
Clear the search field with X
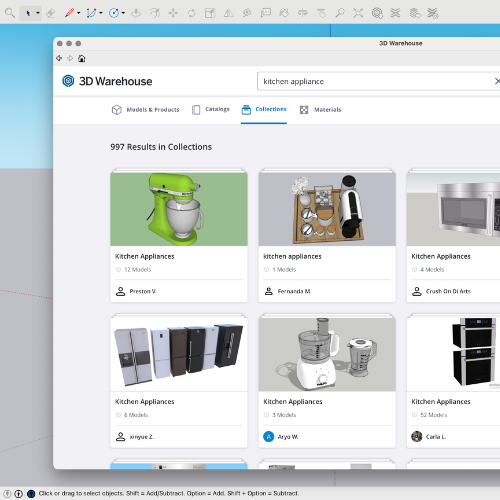coord(497,81)
